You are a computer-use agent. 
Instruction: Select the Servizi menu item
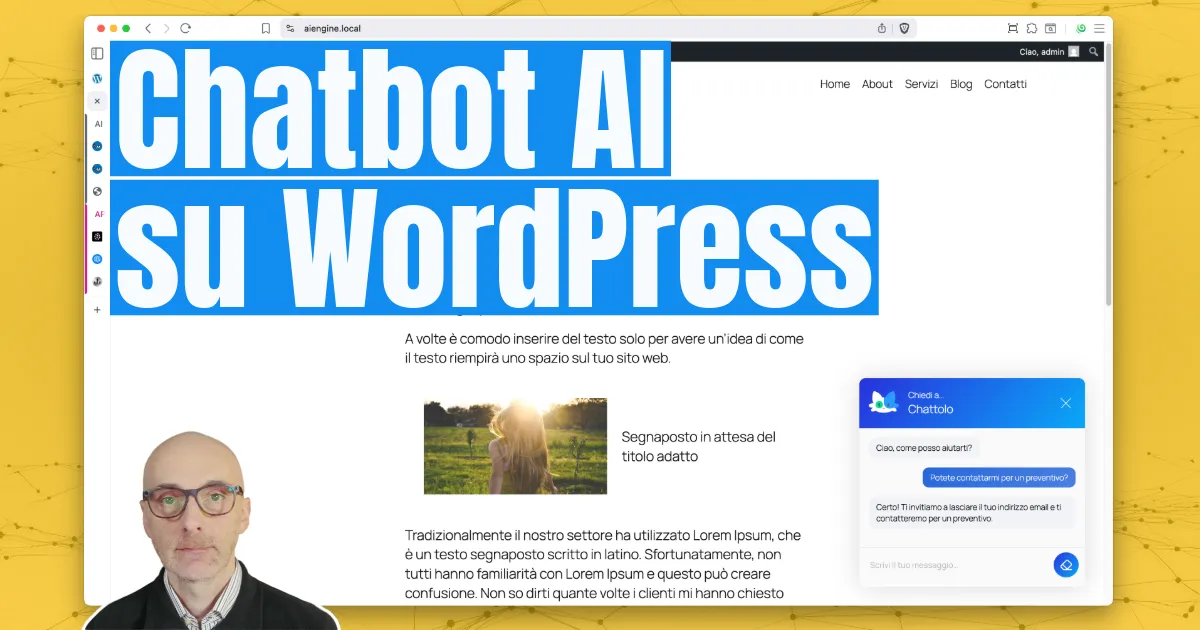[921, 84]
